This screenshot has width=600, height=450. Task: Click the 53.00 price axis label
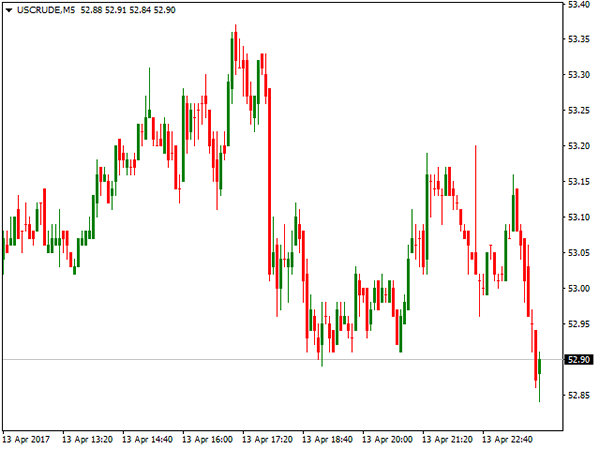[579, 289]
